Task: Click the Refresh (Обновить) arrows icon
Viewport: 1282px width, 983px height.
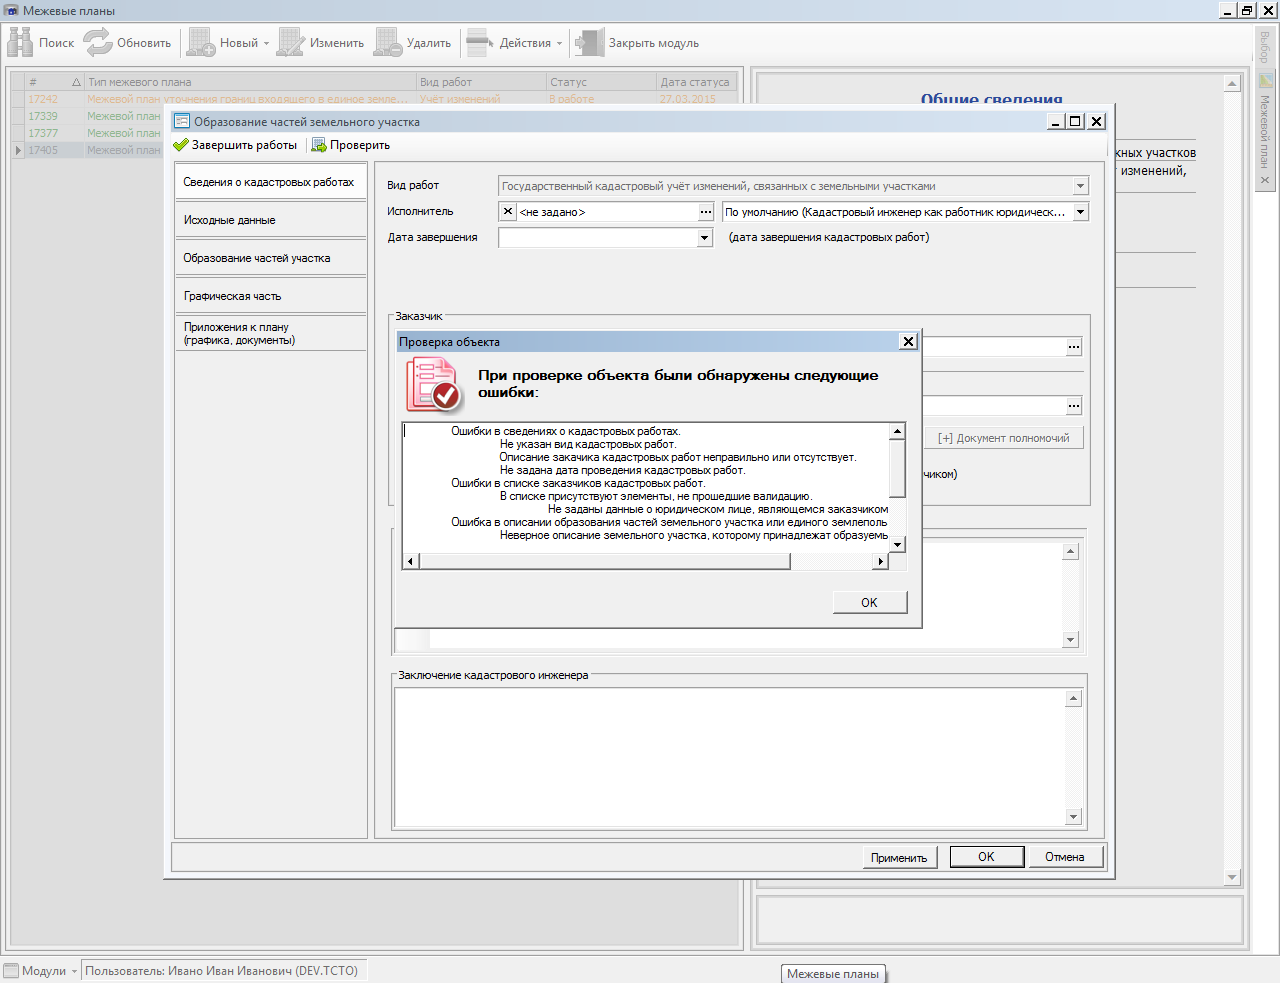Action: (98, 42)
